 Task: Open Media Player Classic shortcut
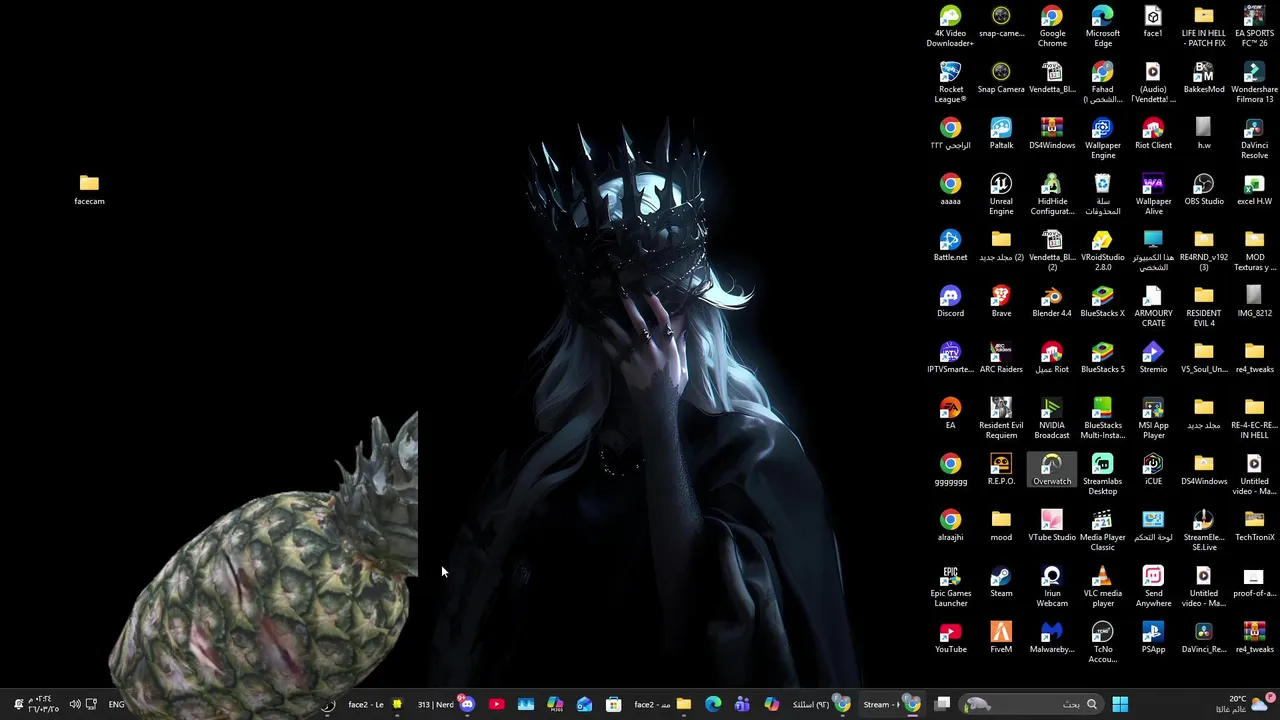click(1102, 530)
